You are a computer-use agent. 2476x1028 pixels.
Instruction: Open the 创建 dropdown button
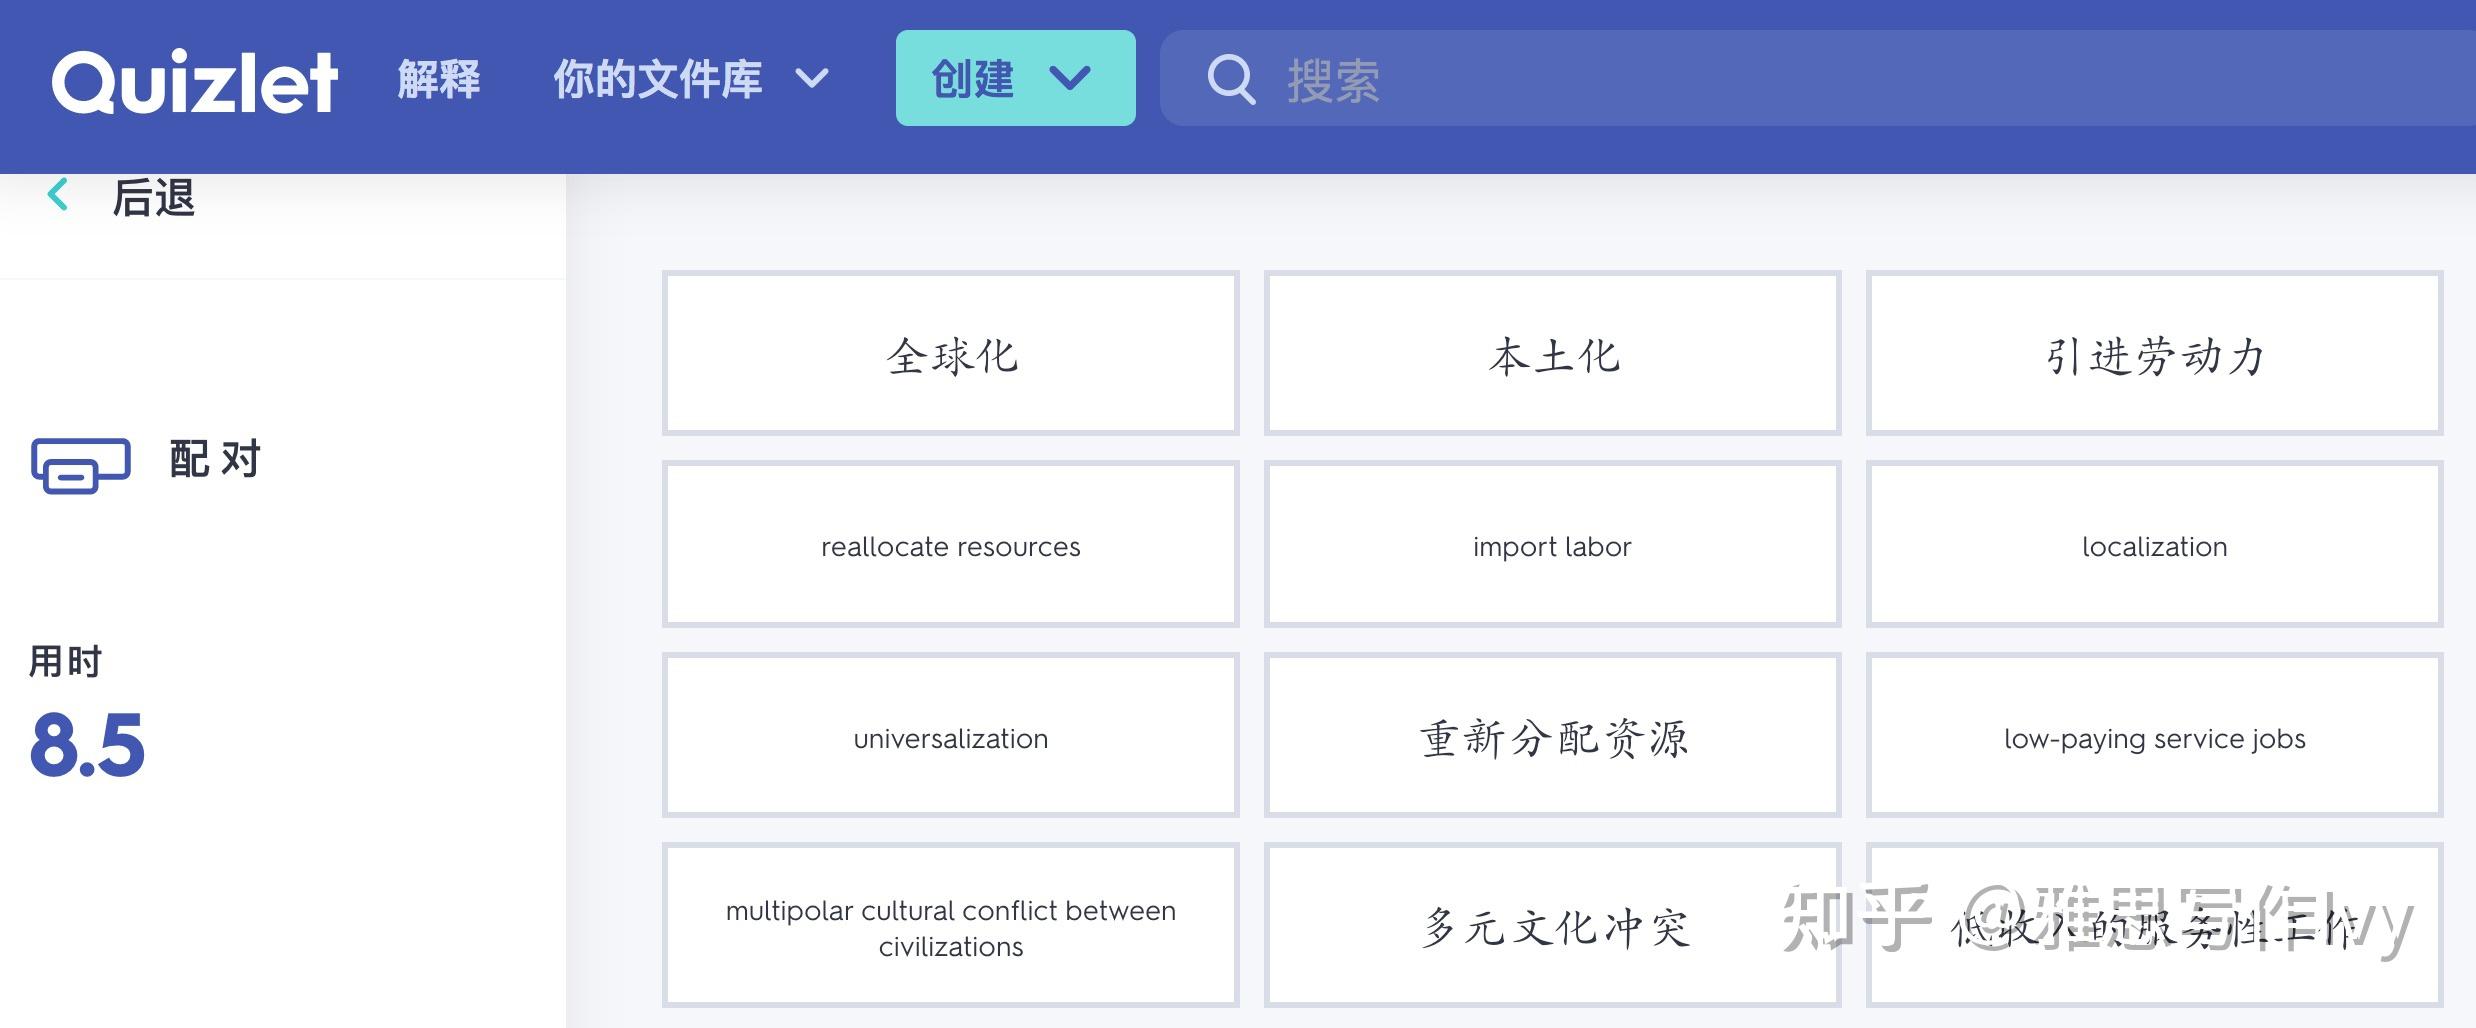[x=1015, y=78]
